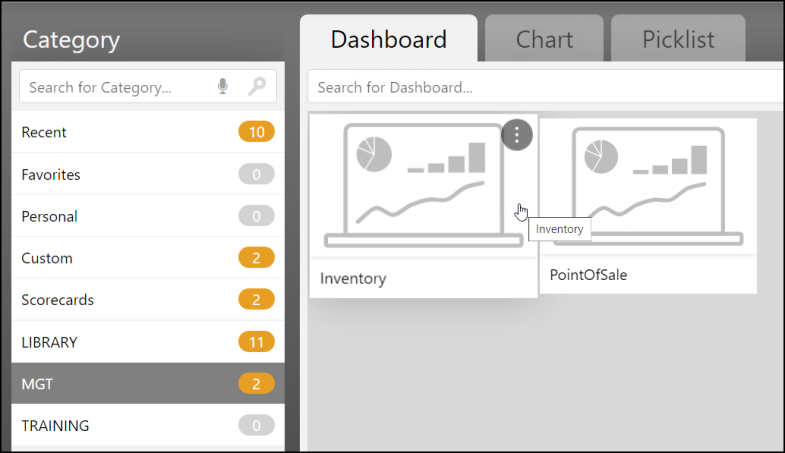The image size is (785, 453).
Task: Select the Dashboard tab
Action: click(x=388, y=40)
